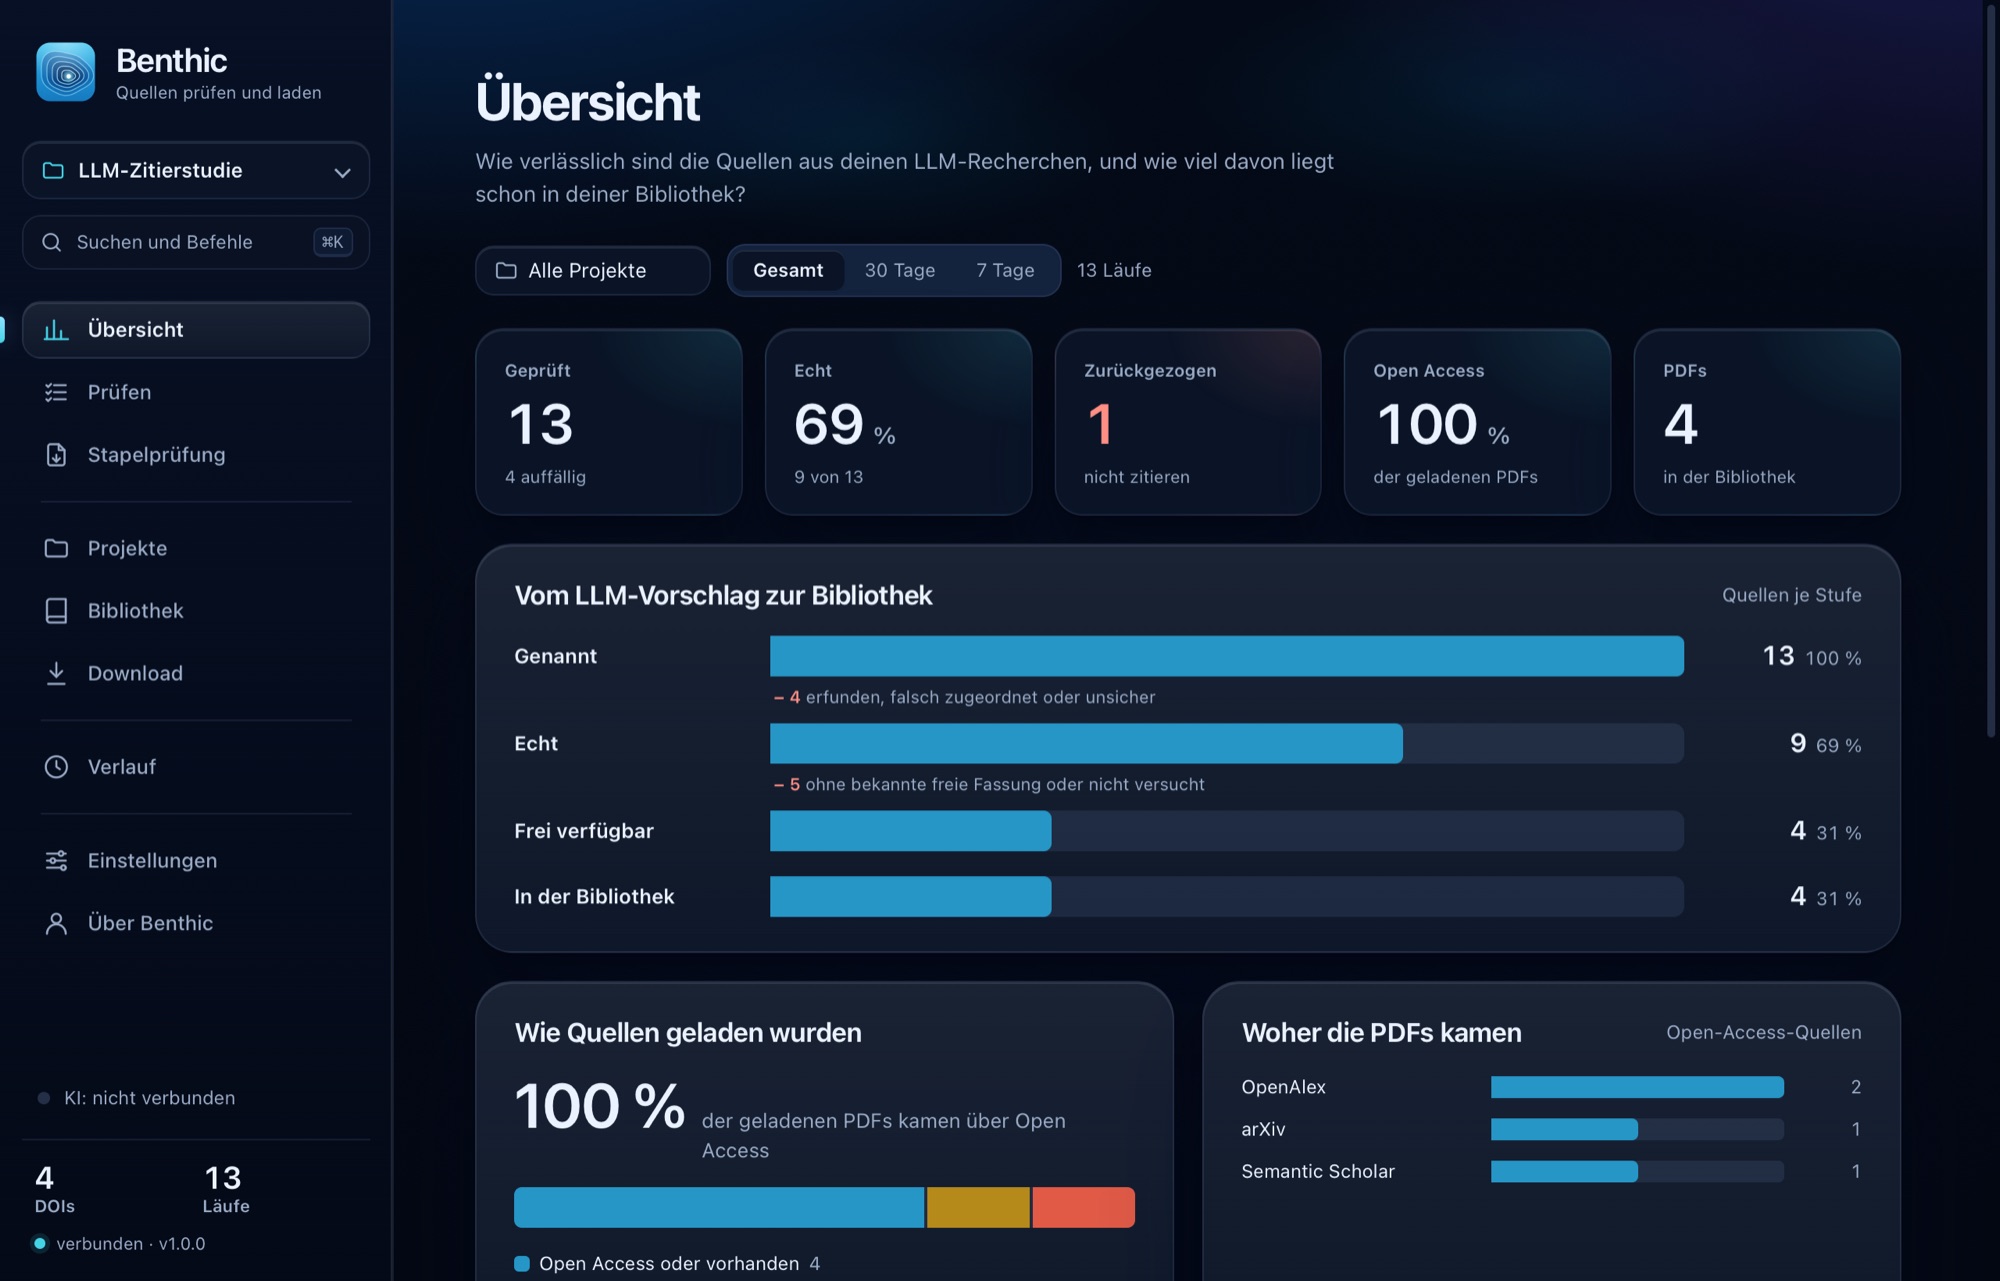
Task: Click the folder icon in Alle Projekte filter
Action: [506, 271]
